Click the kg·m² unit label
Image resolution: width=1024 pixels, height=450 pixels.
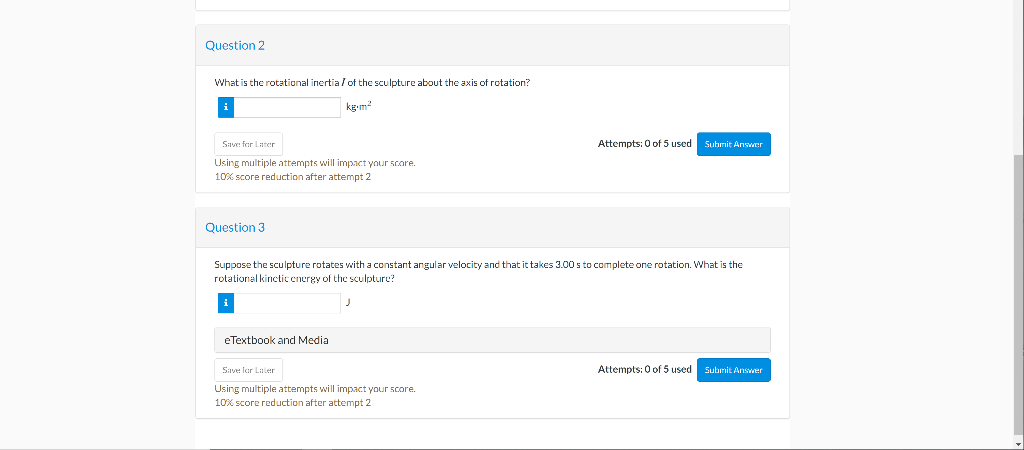[359, 106]
